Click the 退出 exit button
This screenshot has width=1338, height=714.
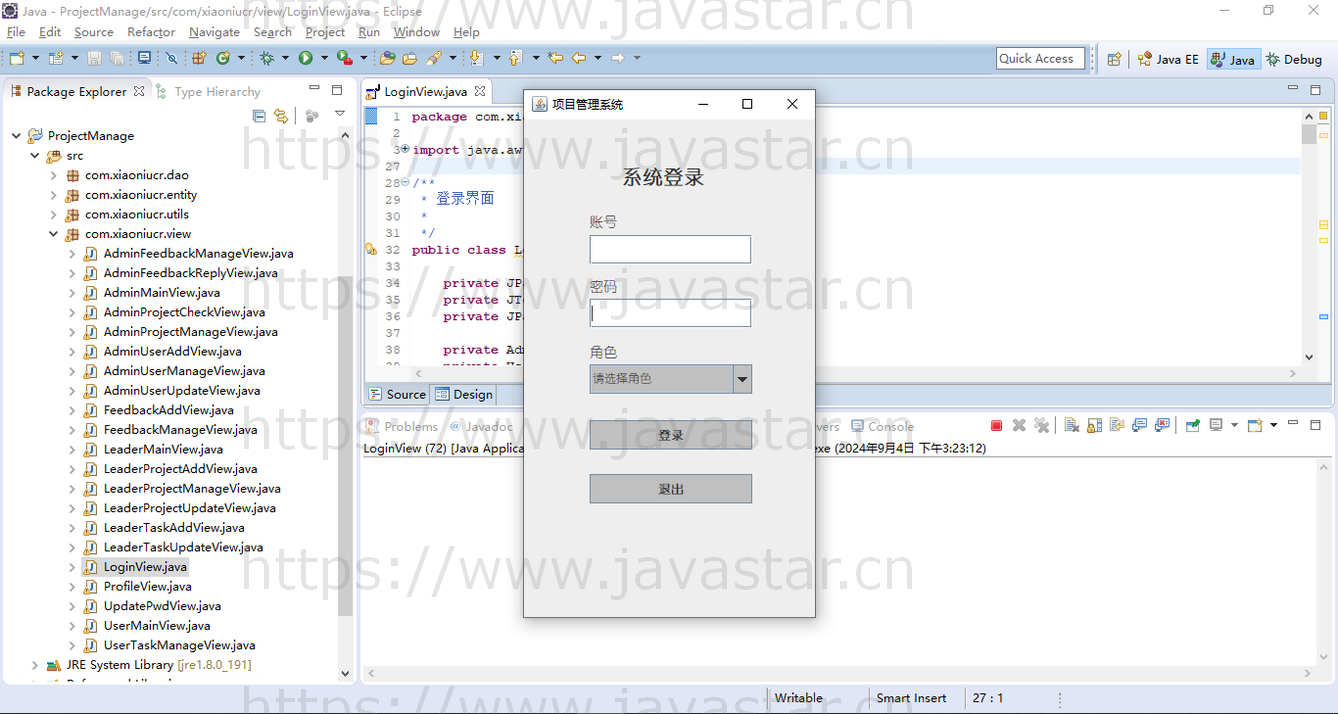coord(670,489)
